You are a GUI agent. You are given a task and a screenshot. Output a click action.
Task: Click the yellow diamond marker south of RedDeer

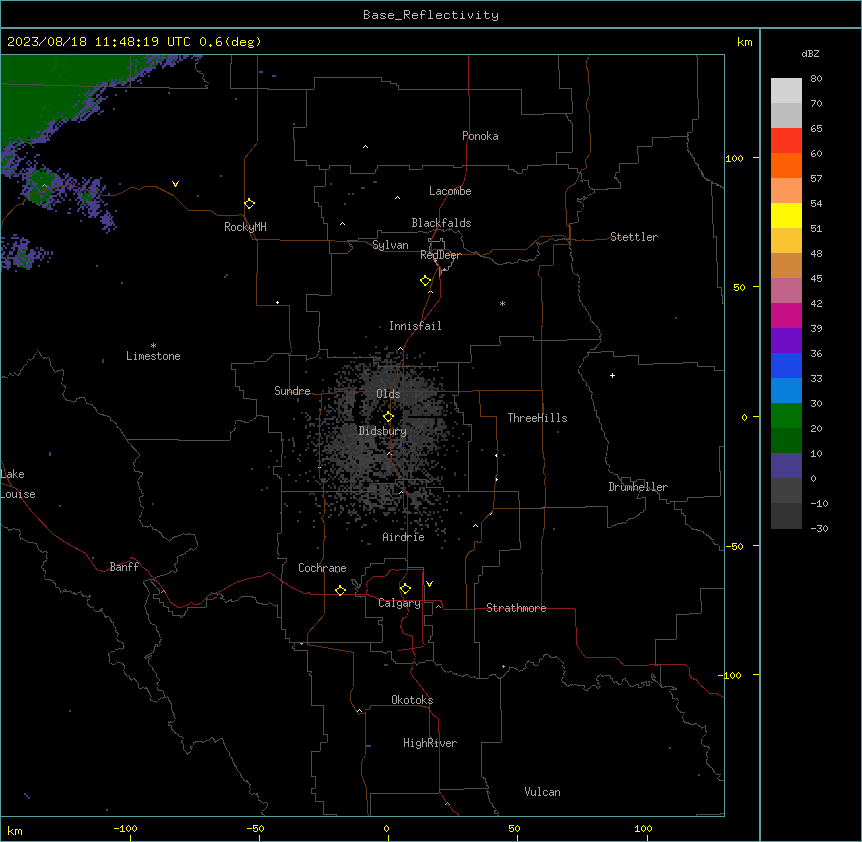tap(426, 281)
